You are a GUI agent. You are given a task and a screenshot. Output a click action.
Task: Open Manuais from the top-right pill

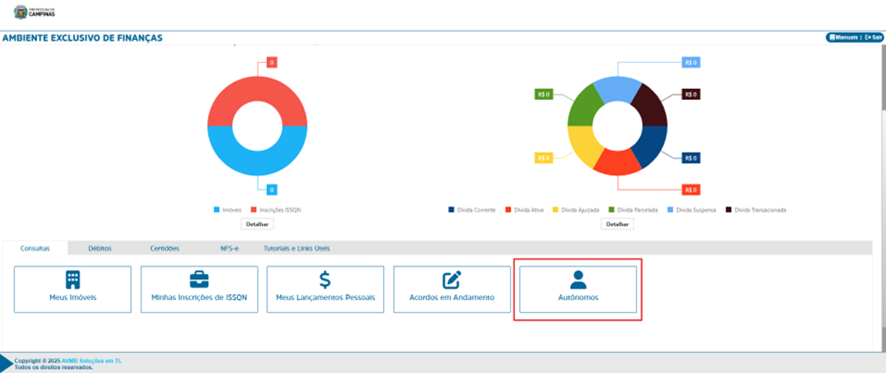tap(844, 37)
